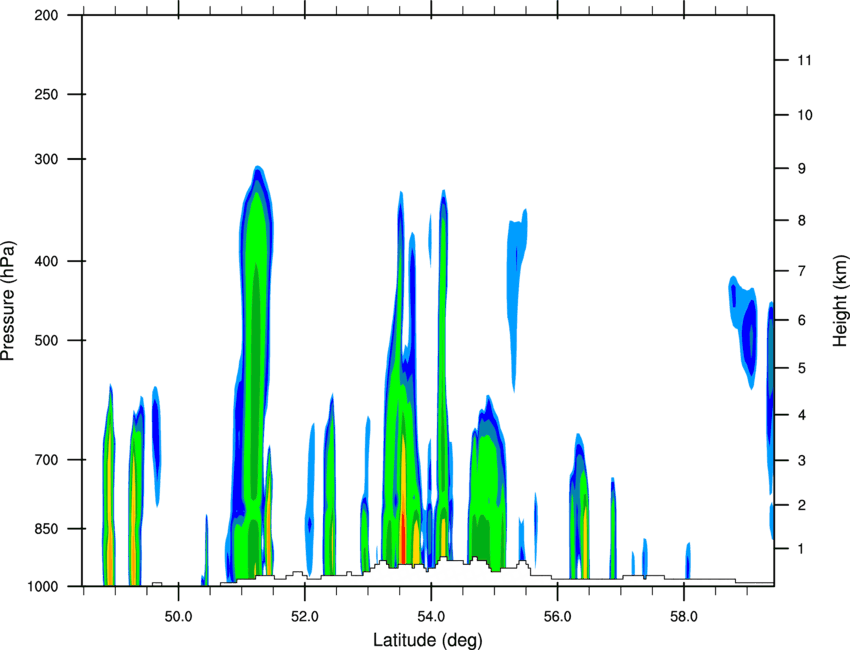Pick the 6 km height label
The image size is (850, 650).
[x=802, y=320]
